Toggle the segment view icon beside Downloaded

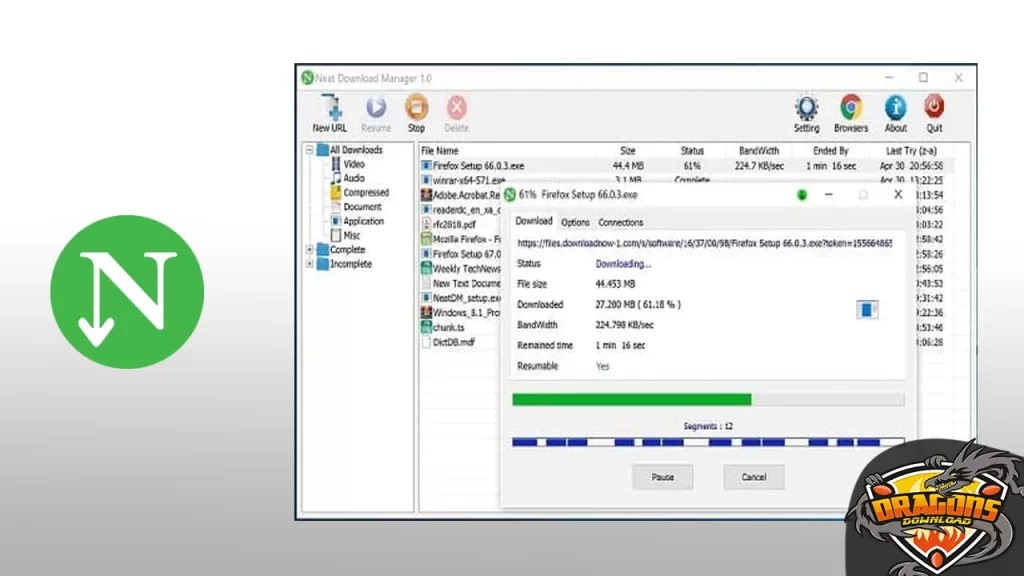(866, 310)
